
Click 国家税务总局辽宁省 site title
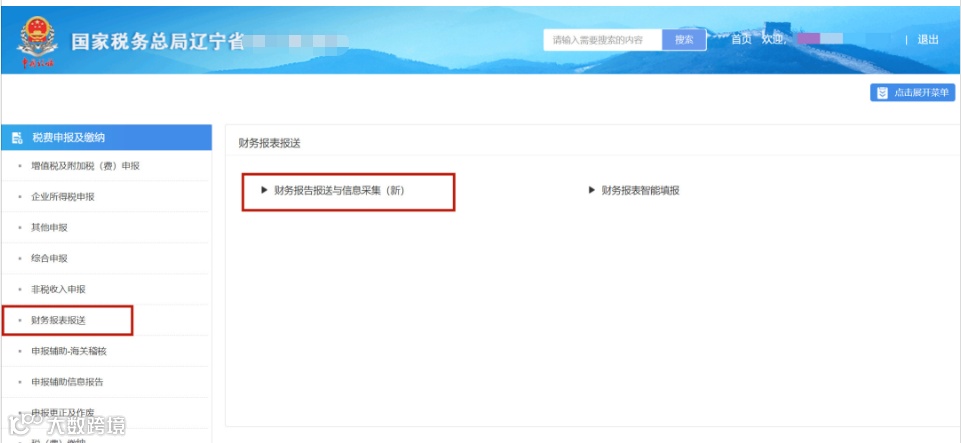click(x=158, y=42)
